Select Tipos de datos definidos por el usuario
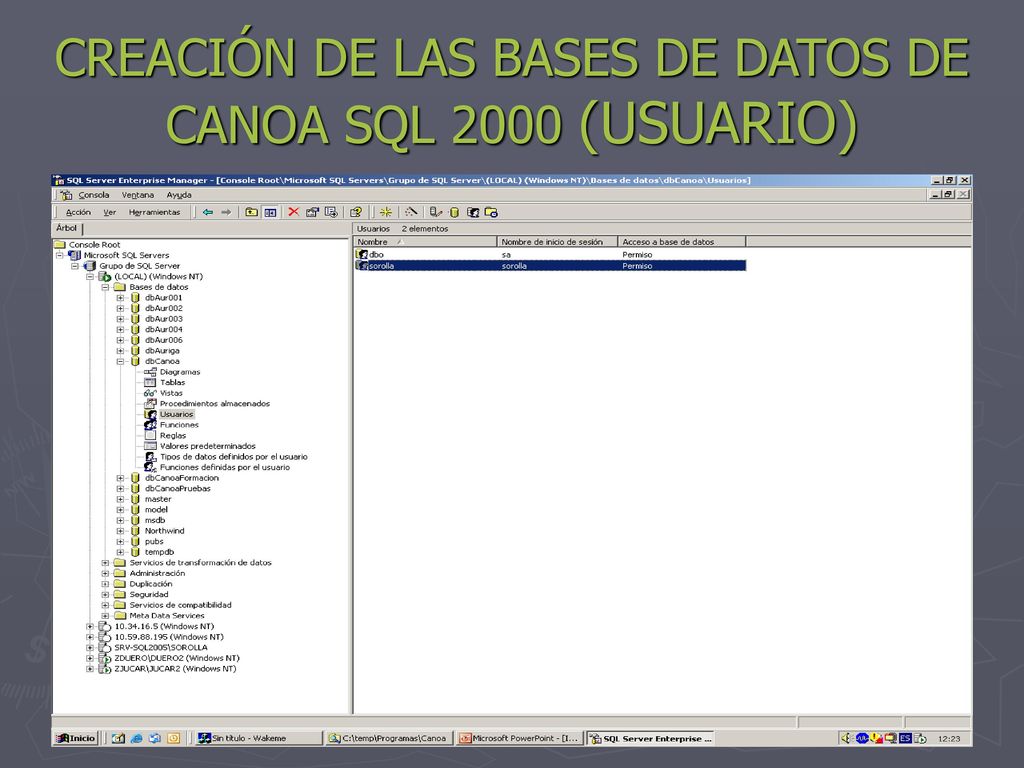Screen dimensions: 1024x768 click(233, 456)
